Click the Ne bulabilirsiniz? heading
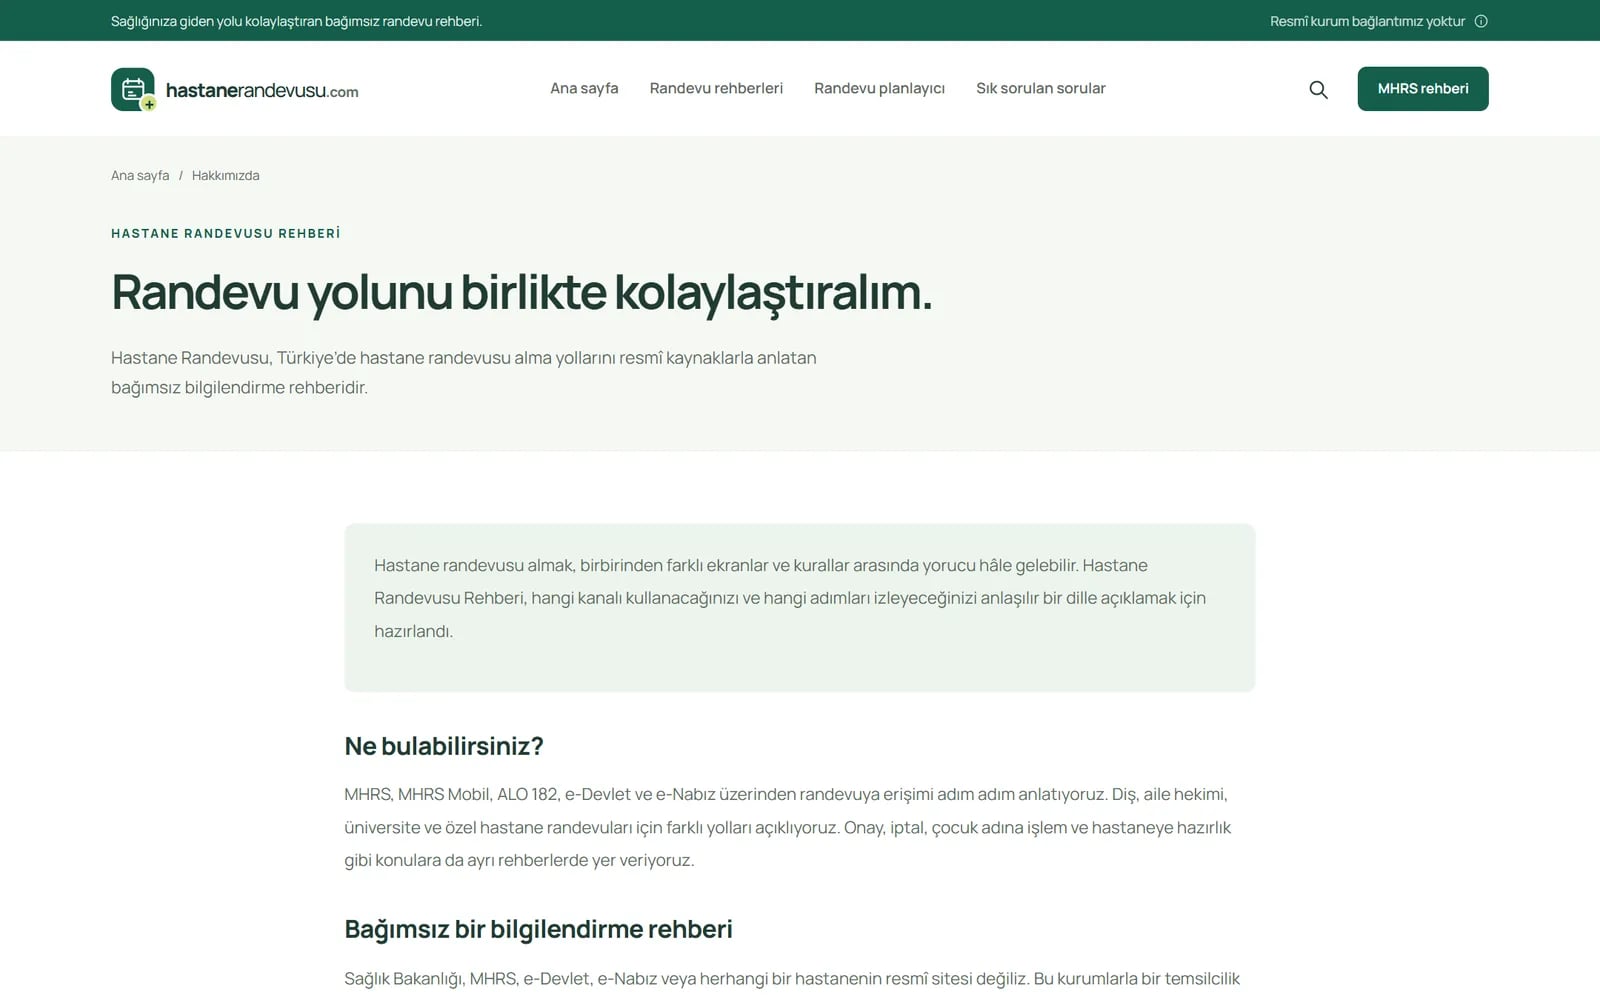This screenshot has height=1000, width=1600. tap(444, 746)
